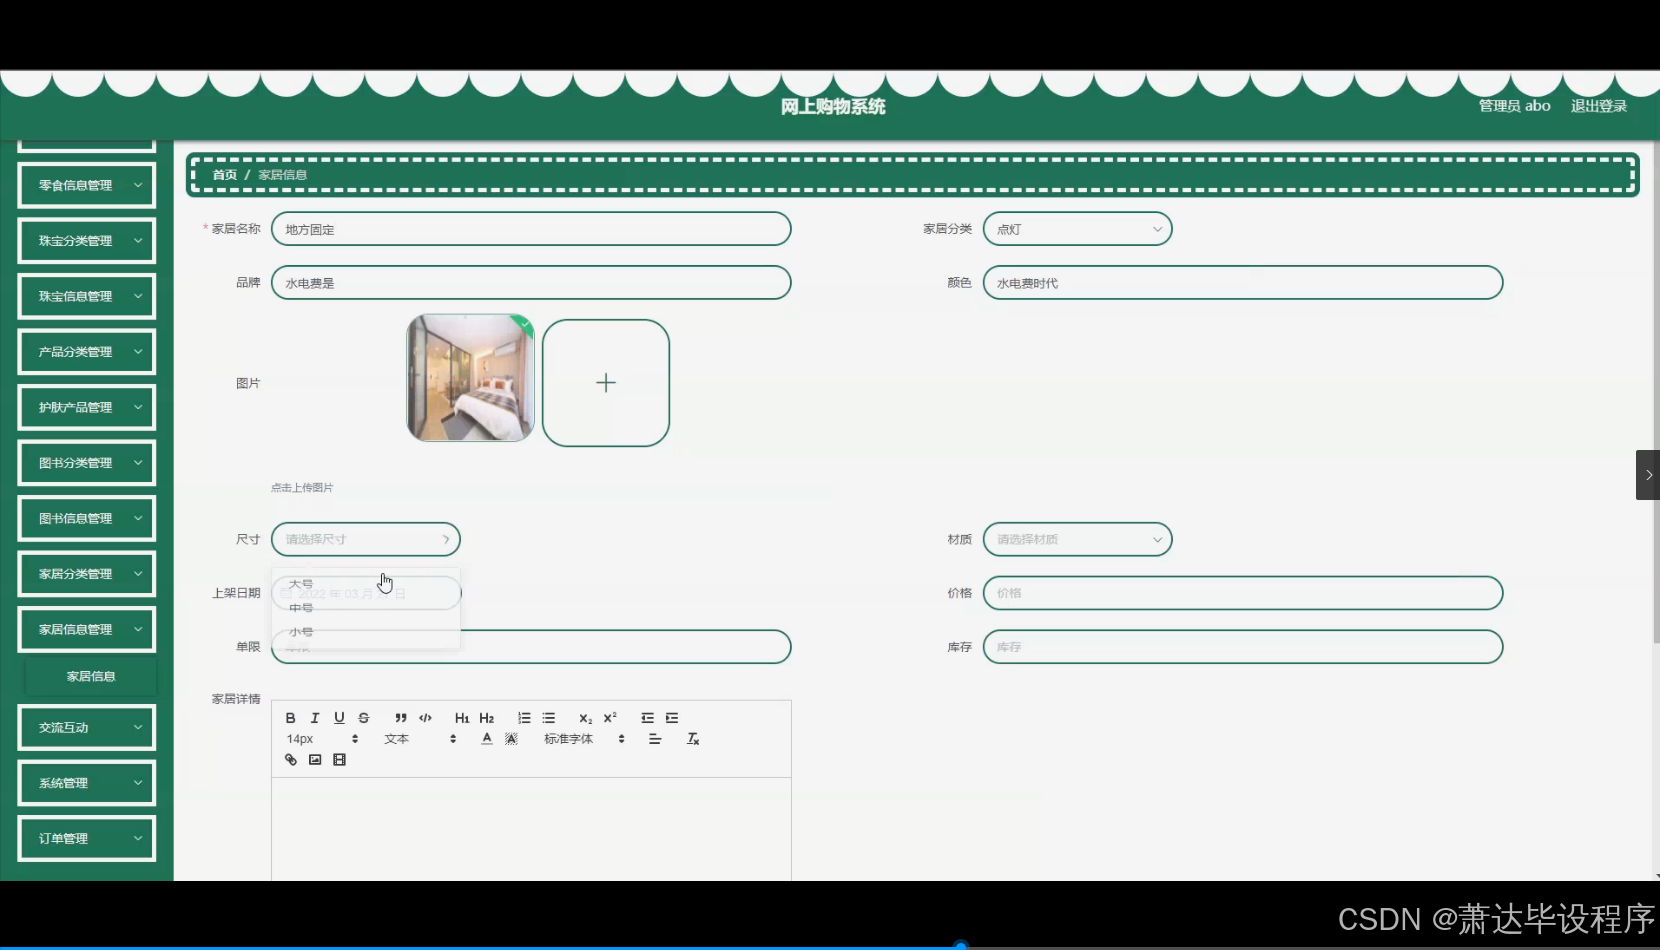Expand 零食信息管理 sidebar menu
Screen dimensions: 1660x950
[87, 185]
